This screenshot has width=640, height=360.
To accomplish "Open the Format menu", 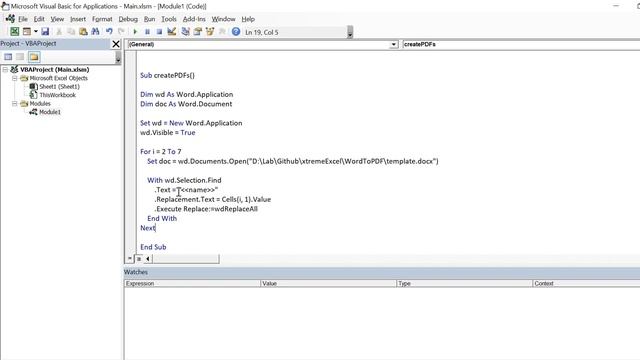I will click(102, 19).
